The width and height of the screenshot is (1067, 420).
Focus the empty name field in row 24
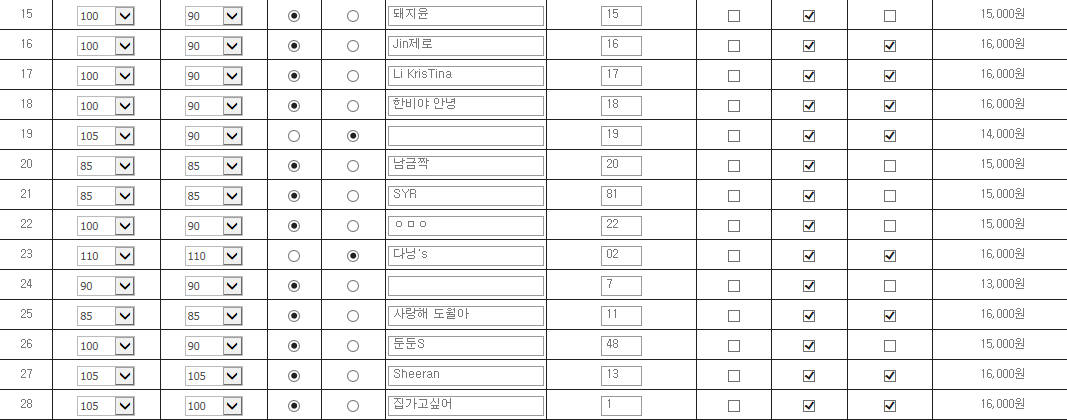465,286
